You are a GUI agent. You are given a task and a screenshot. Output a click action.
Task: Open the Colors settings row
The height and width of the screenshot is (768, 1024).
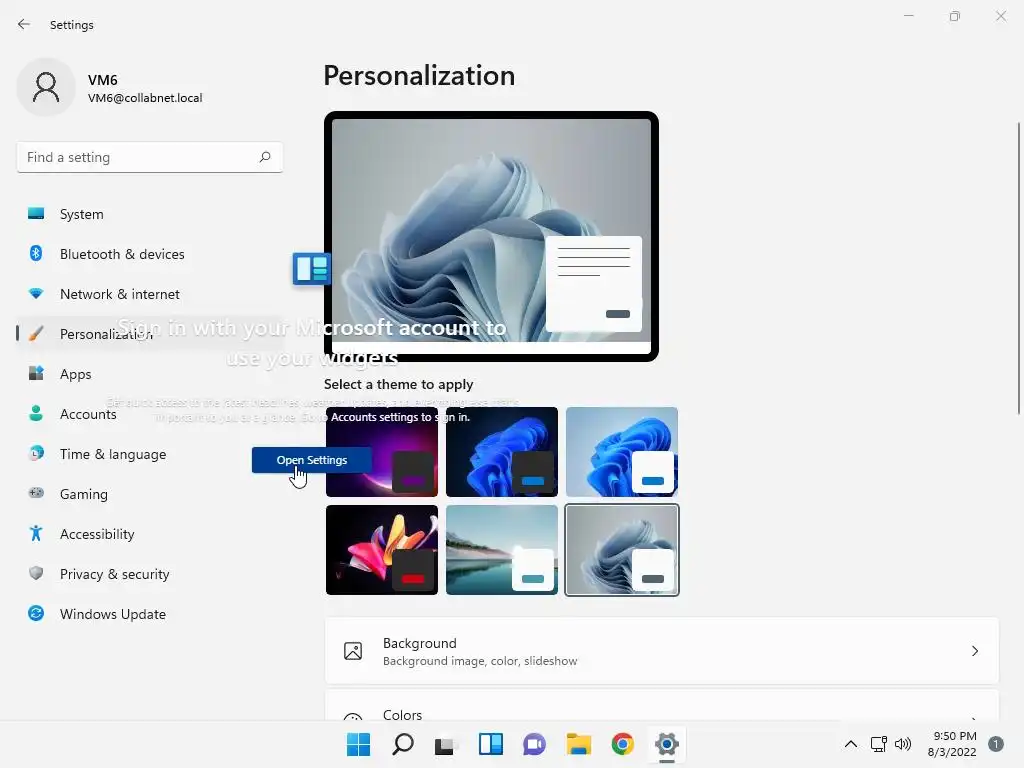pos(662,706)
